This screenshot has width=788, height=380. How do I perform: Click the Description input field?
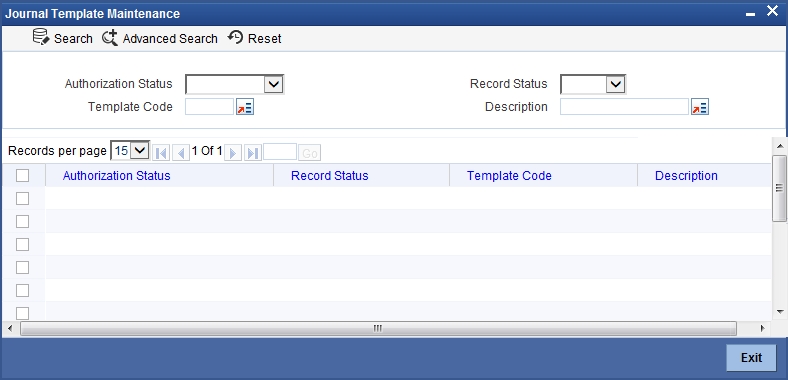(624, 107)
